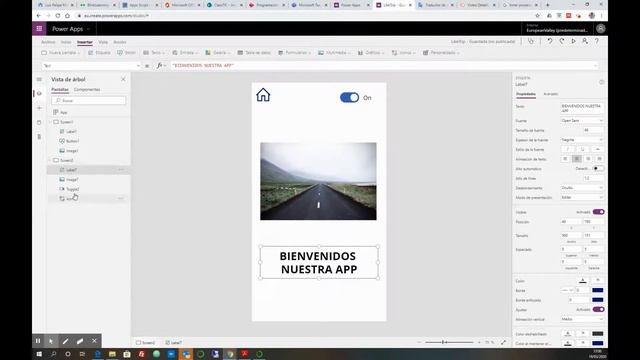Open help with the question mark icon
640x360 pixels.
[x=597, y=41]
